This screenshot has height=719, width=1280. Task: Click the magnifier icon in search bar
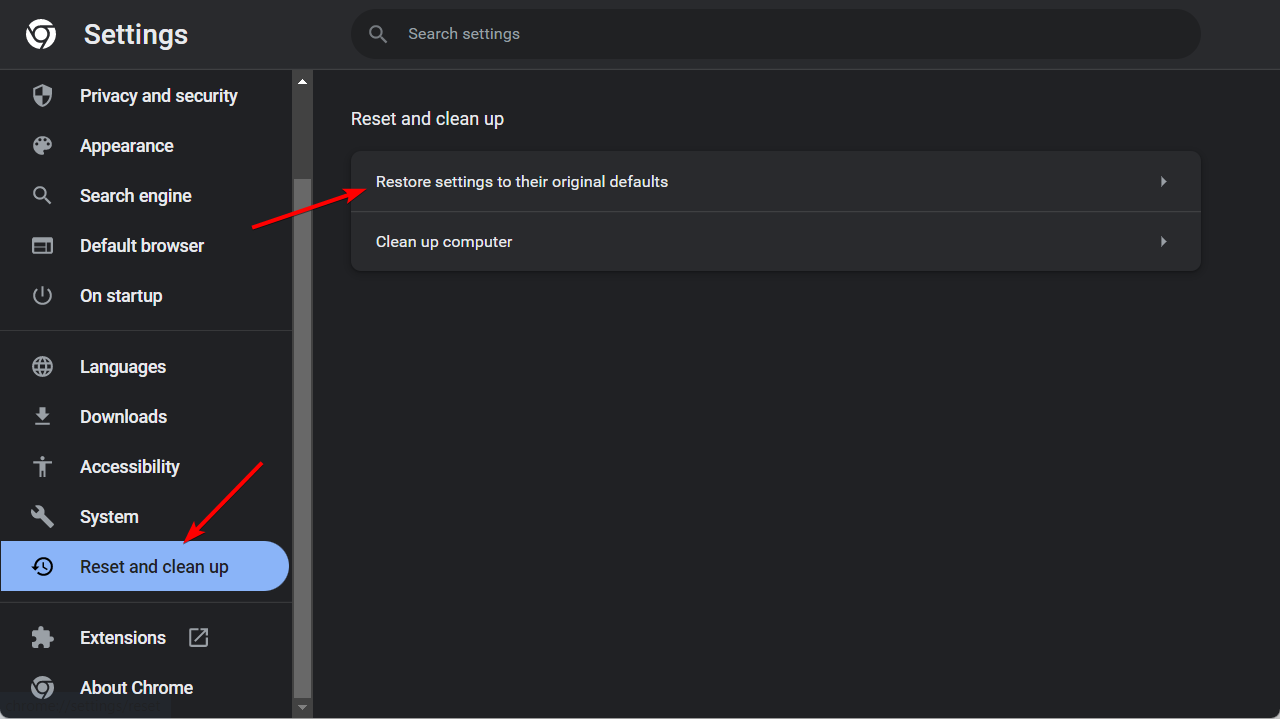[x=378, y=34]
